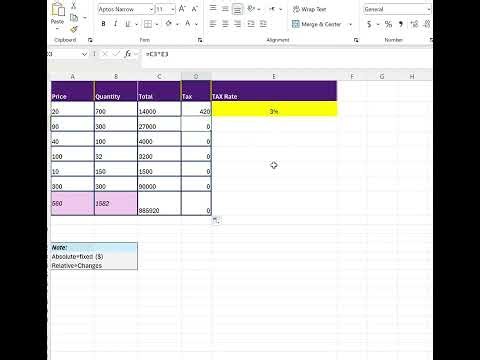
Task: Increase the cell indent
Action: click(263, 24)
